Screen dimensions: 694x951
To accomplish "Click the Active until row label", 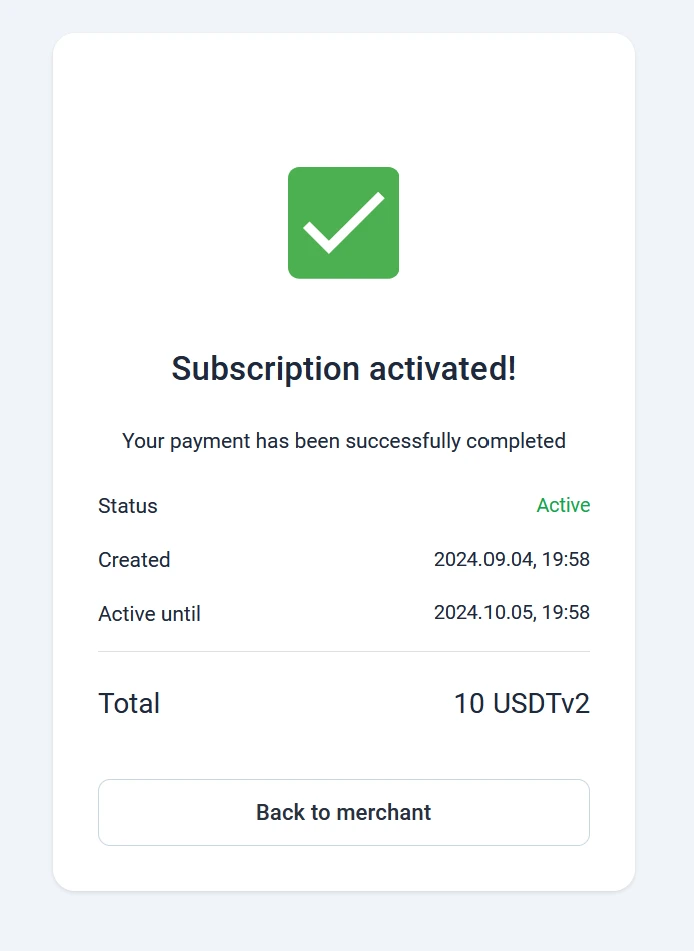I will pos(149,614).
